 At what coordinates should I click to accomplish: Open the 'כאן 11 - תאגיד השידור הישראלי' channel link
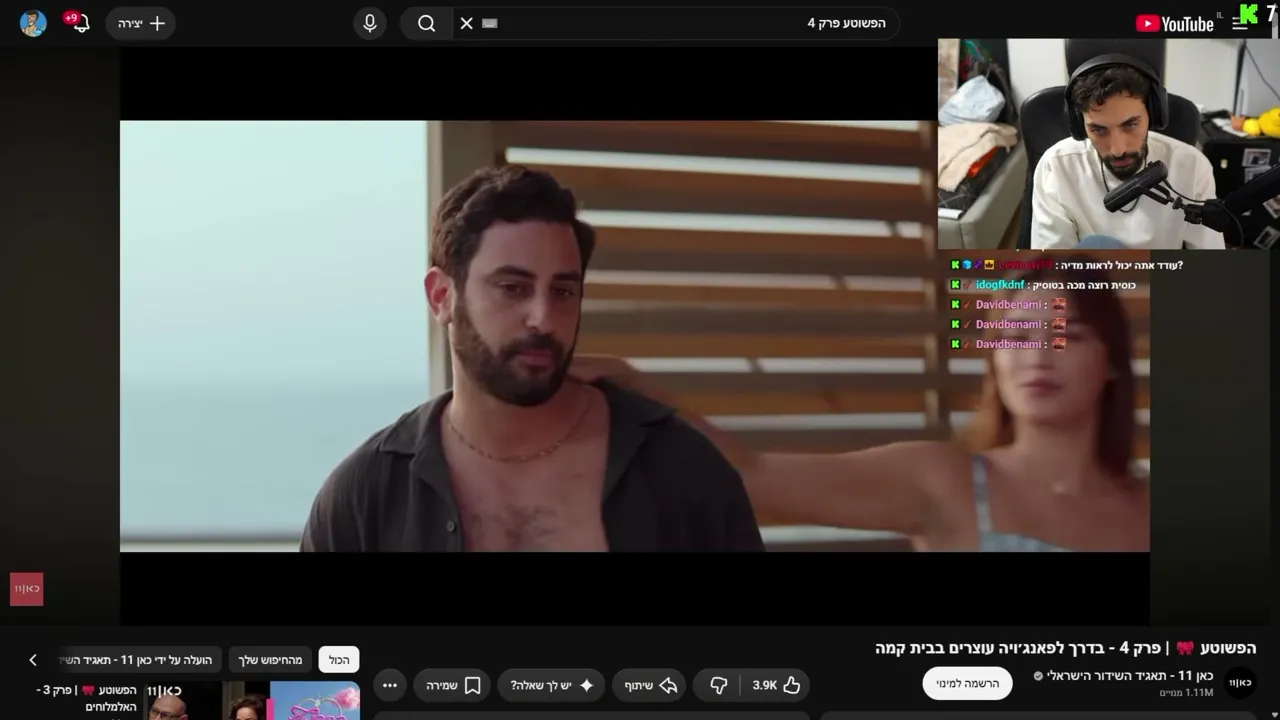point(1129,676)
